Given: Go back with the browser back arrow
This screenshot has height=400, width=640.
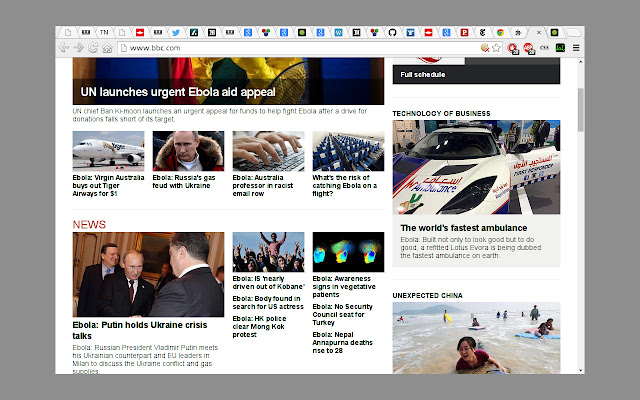Looking at the screenshot, I should tap(64, 48).
